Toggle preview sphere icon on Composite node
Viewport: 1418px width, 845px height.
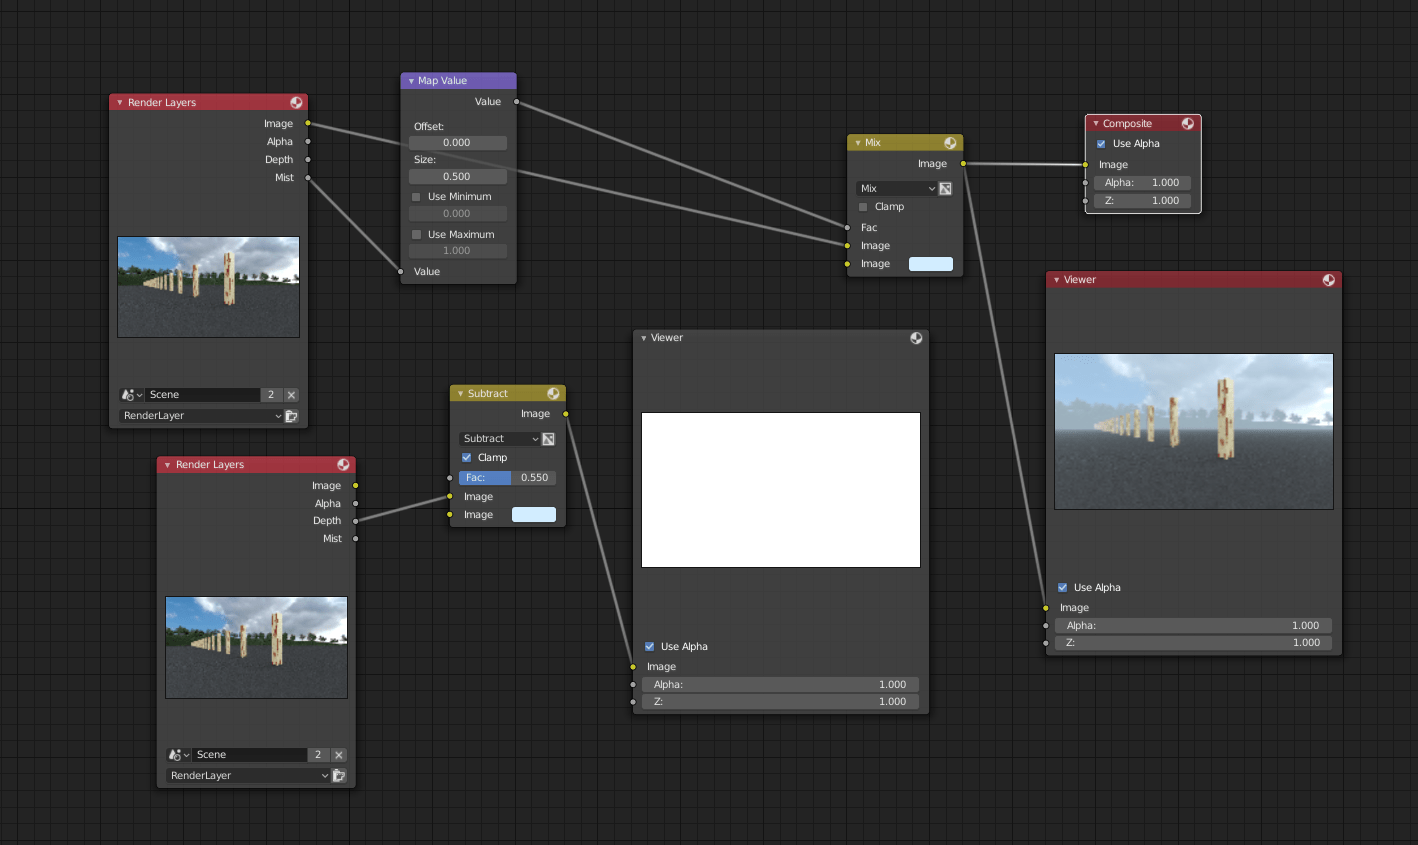pyautogui.click(x=1188, y=123)
